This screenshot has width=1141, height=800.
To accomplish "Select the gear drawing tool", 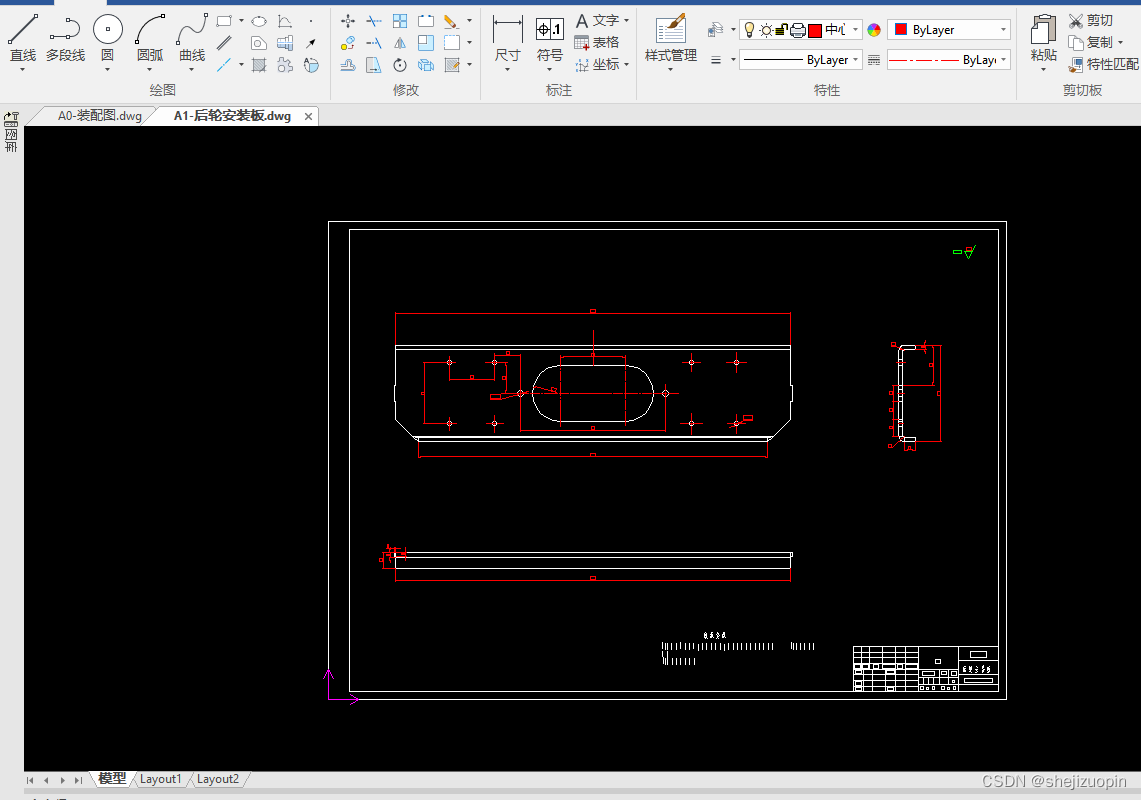I will tap(285, 65).
